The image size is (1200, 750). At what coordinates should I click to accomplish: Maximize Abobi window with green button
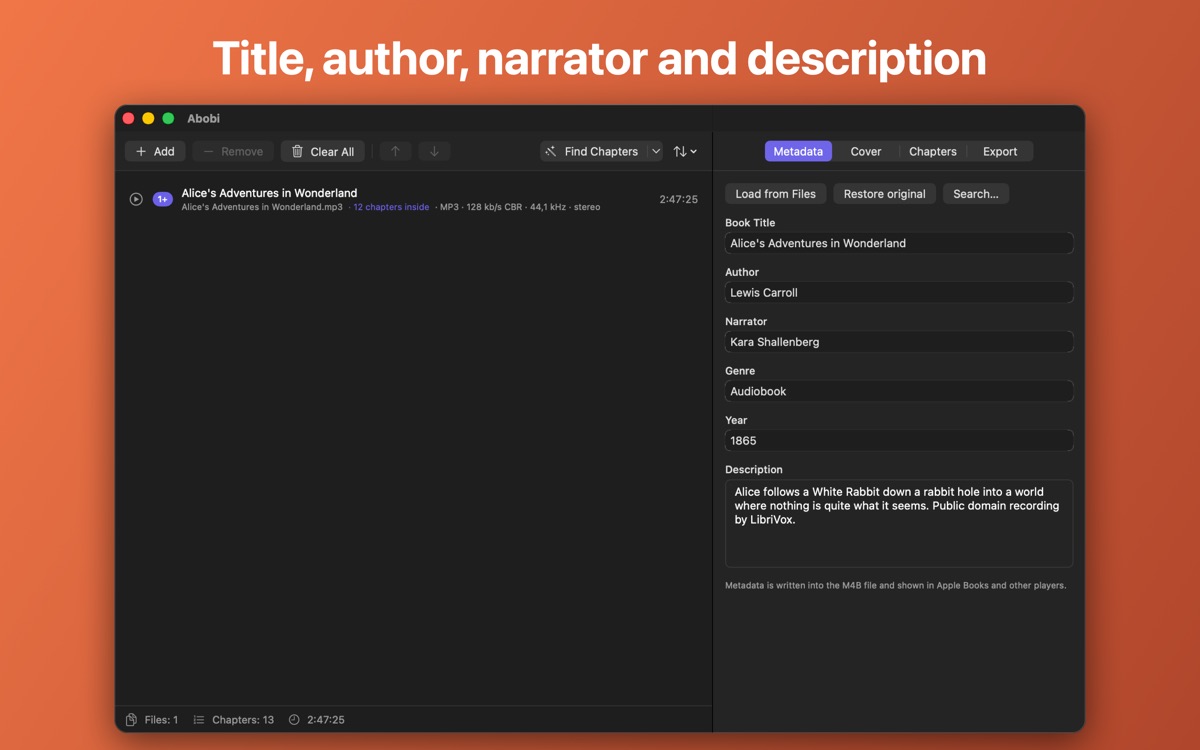coord(168,118)
